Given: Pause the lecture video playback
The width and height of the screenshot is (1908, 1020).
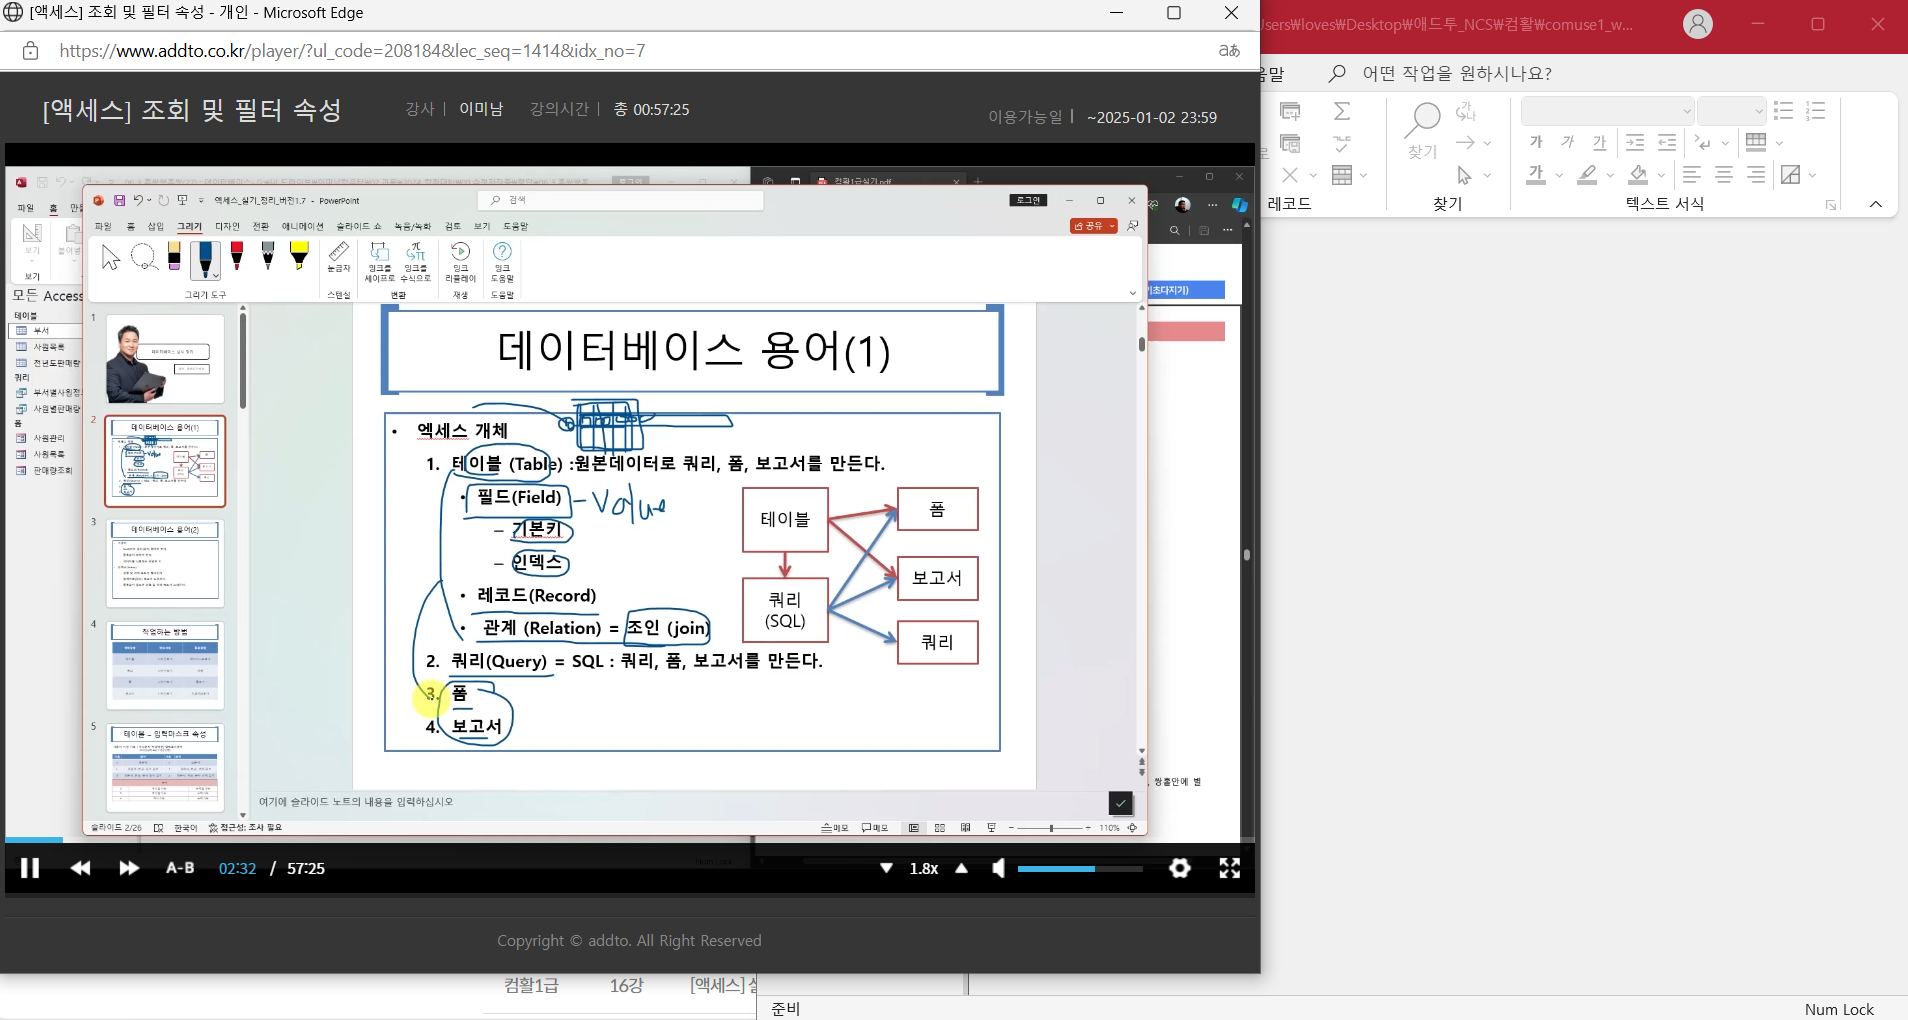Looking at the screenshot, I should [30, 868].
